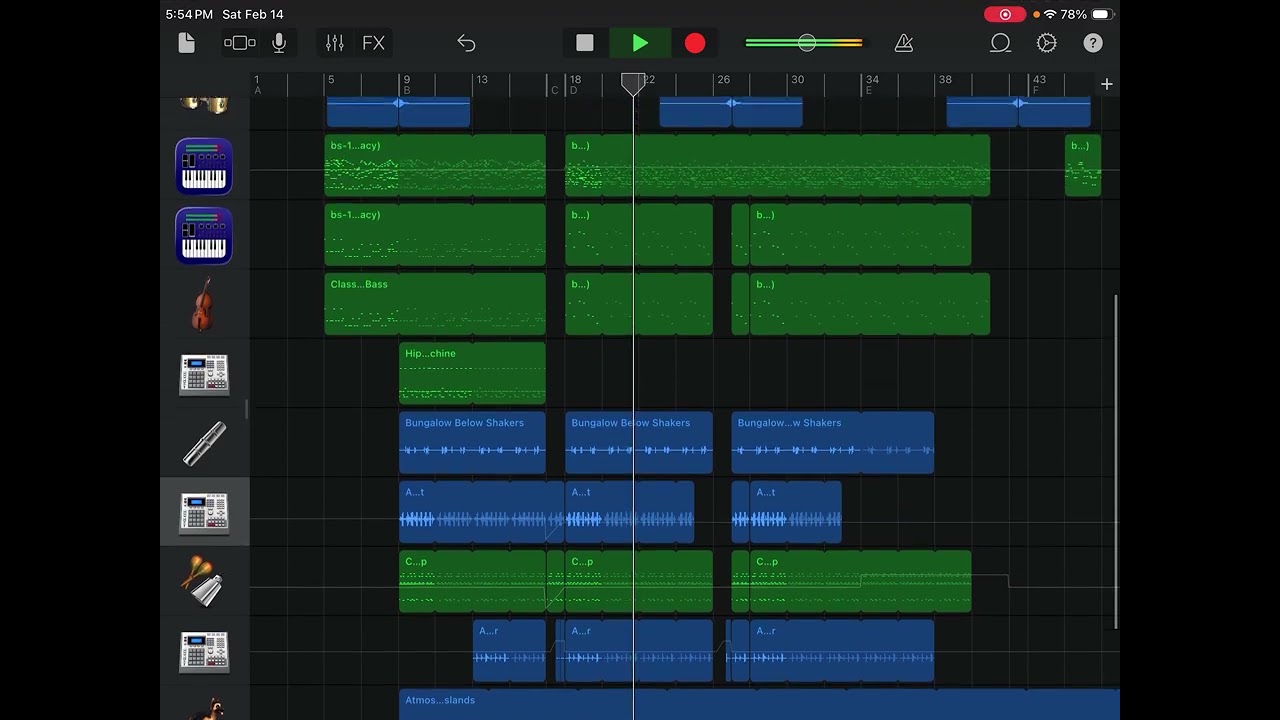Select hip hop drum machine track icon
Viewport: 1280px width, 720px height.
(x=204, y=374)
